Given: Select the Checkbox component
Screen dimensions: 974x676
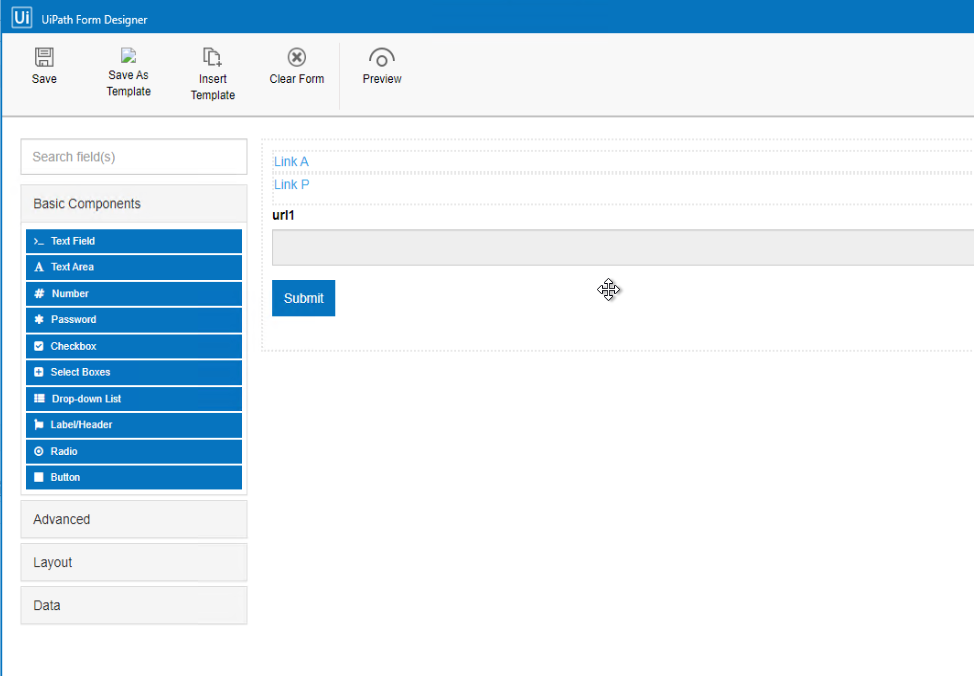Looking at the screenshot, I should [134, 346].
